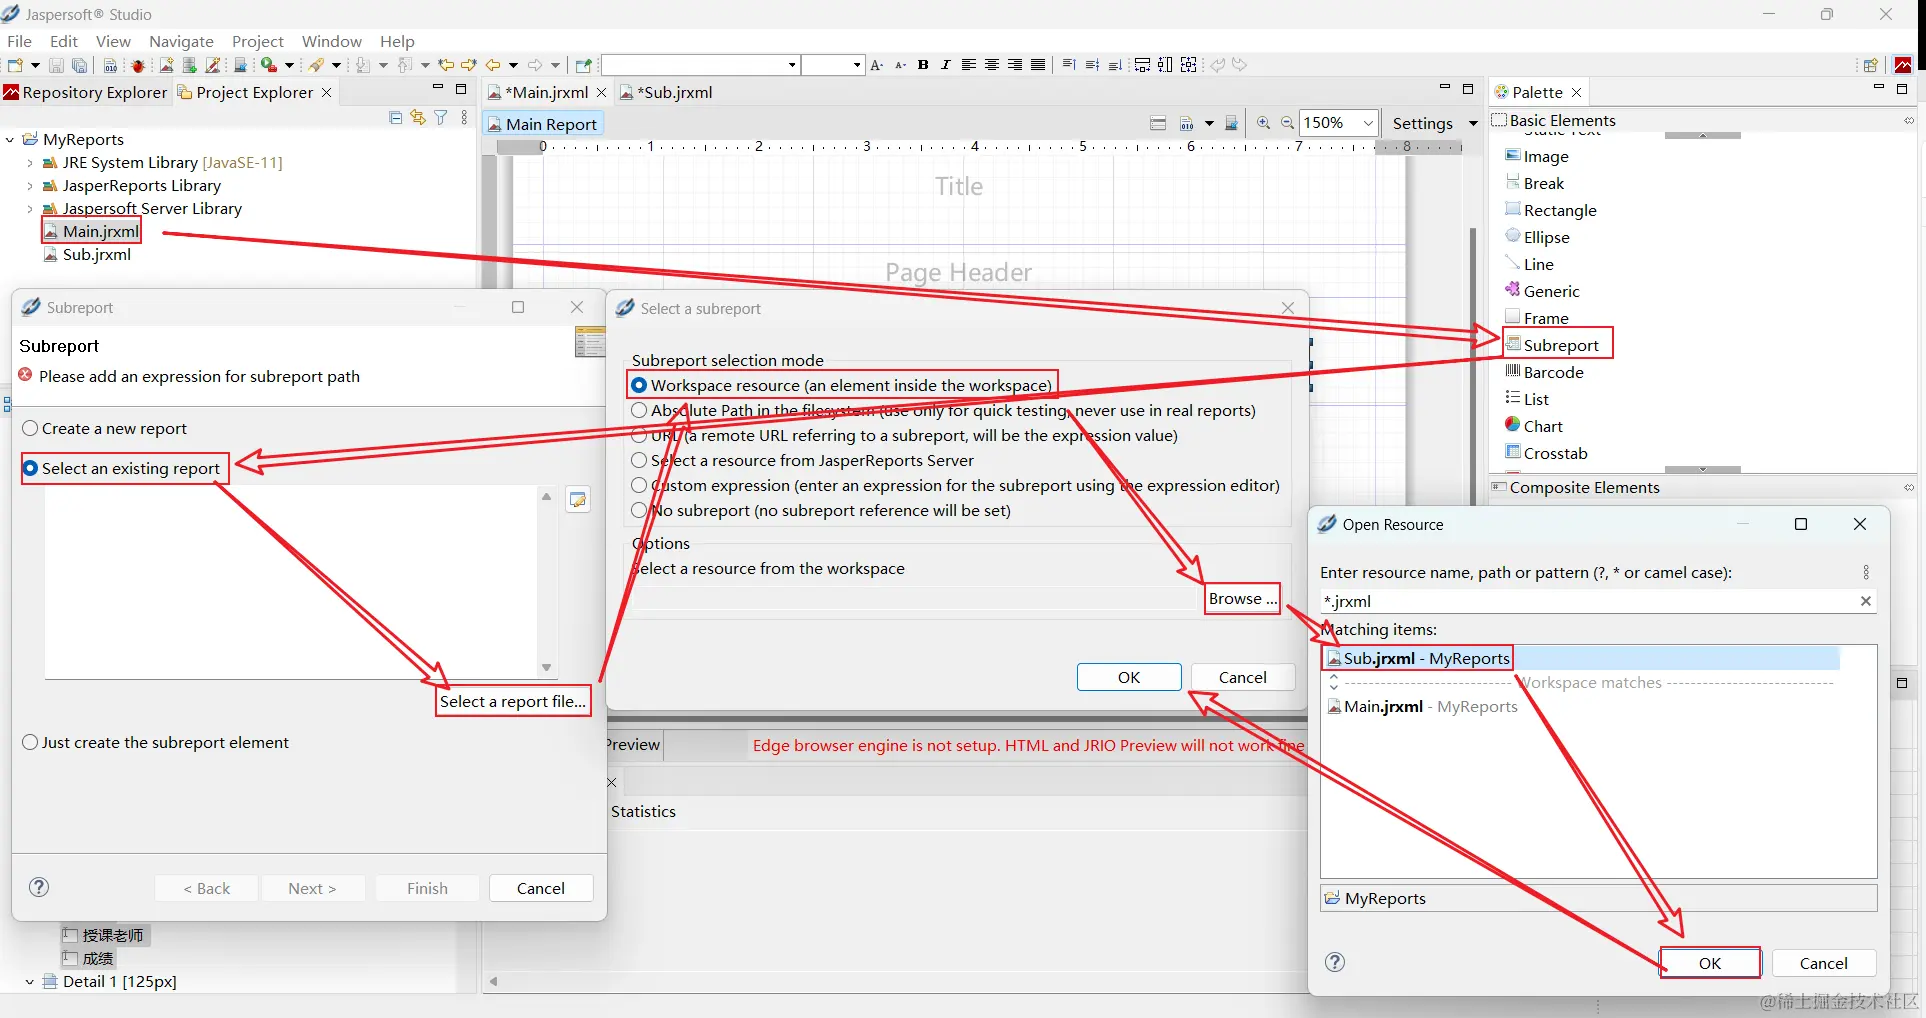Select Sub.jrxml - MyReports in matching items

click(x=1580, y=659)
